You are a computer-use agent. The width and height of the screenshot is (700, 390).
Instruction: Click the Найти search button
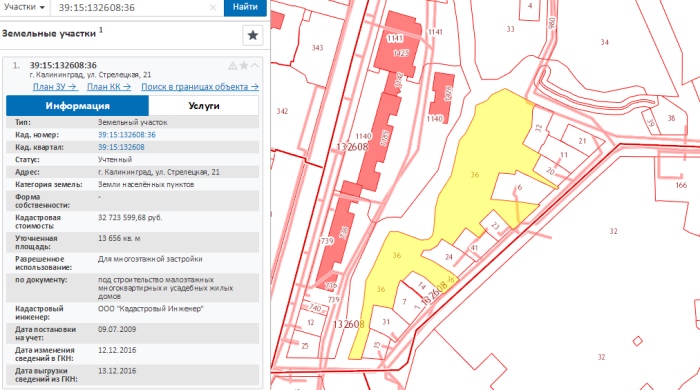click(245, 7)
